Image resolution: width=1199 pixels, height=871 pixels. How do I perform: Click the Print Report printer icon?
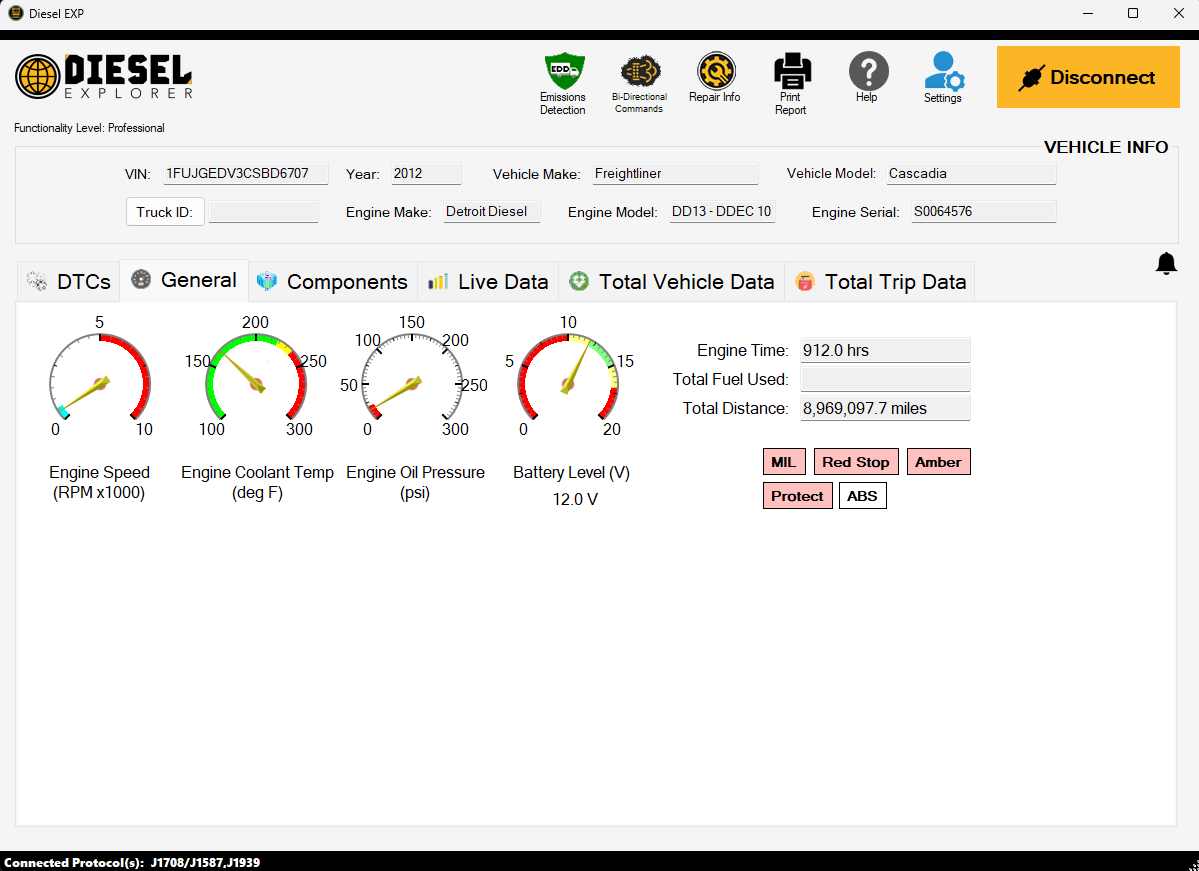pyautogui.click(x=791, y=70)
